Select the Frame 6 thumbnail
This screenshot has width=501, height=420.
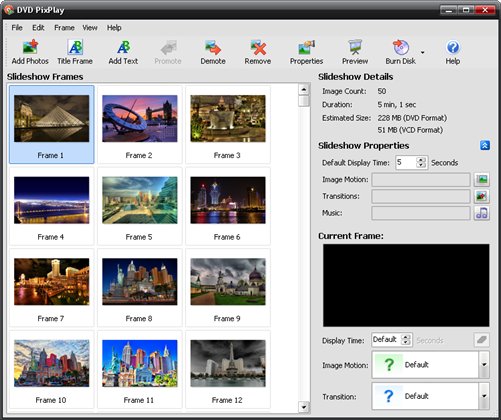tap(228, 206)
